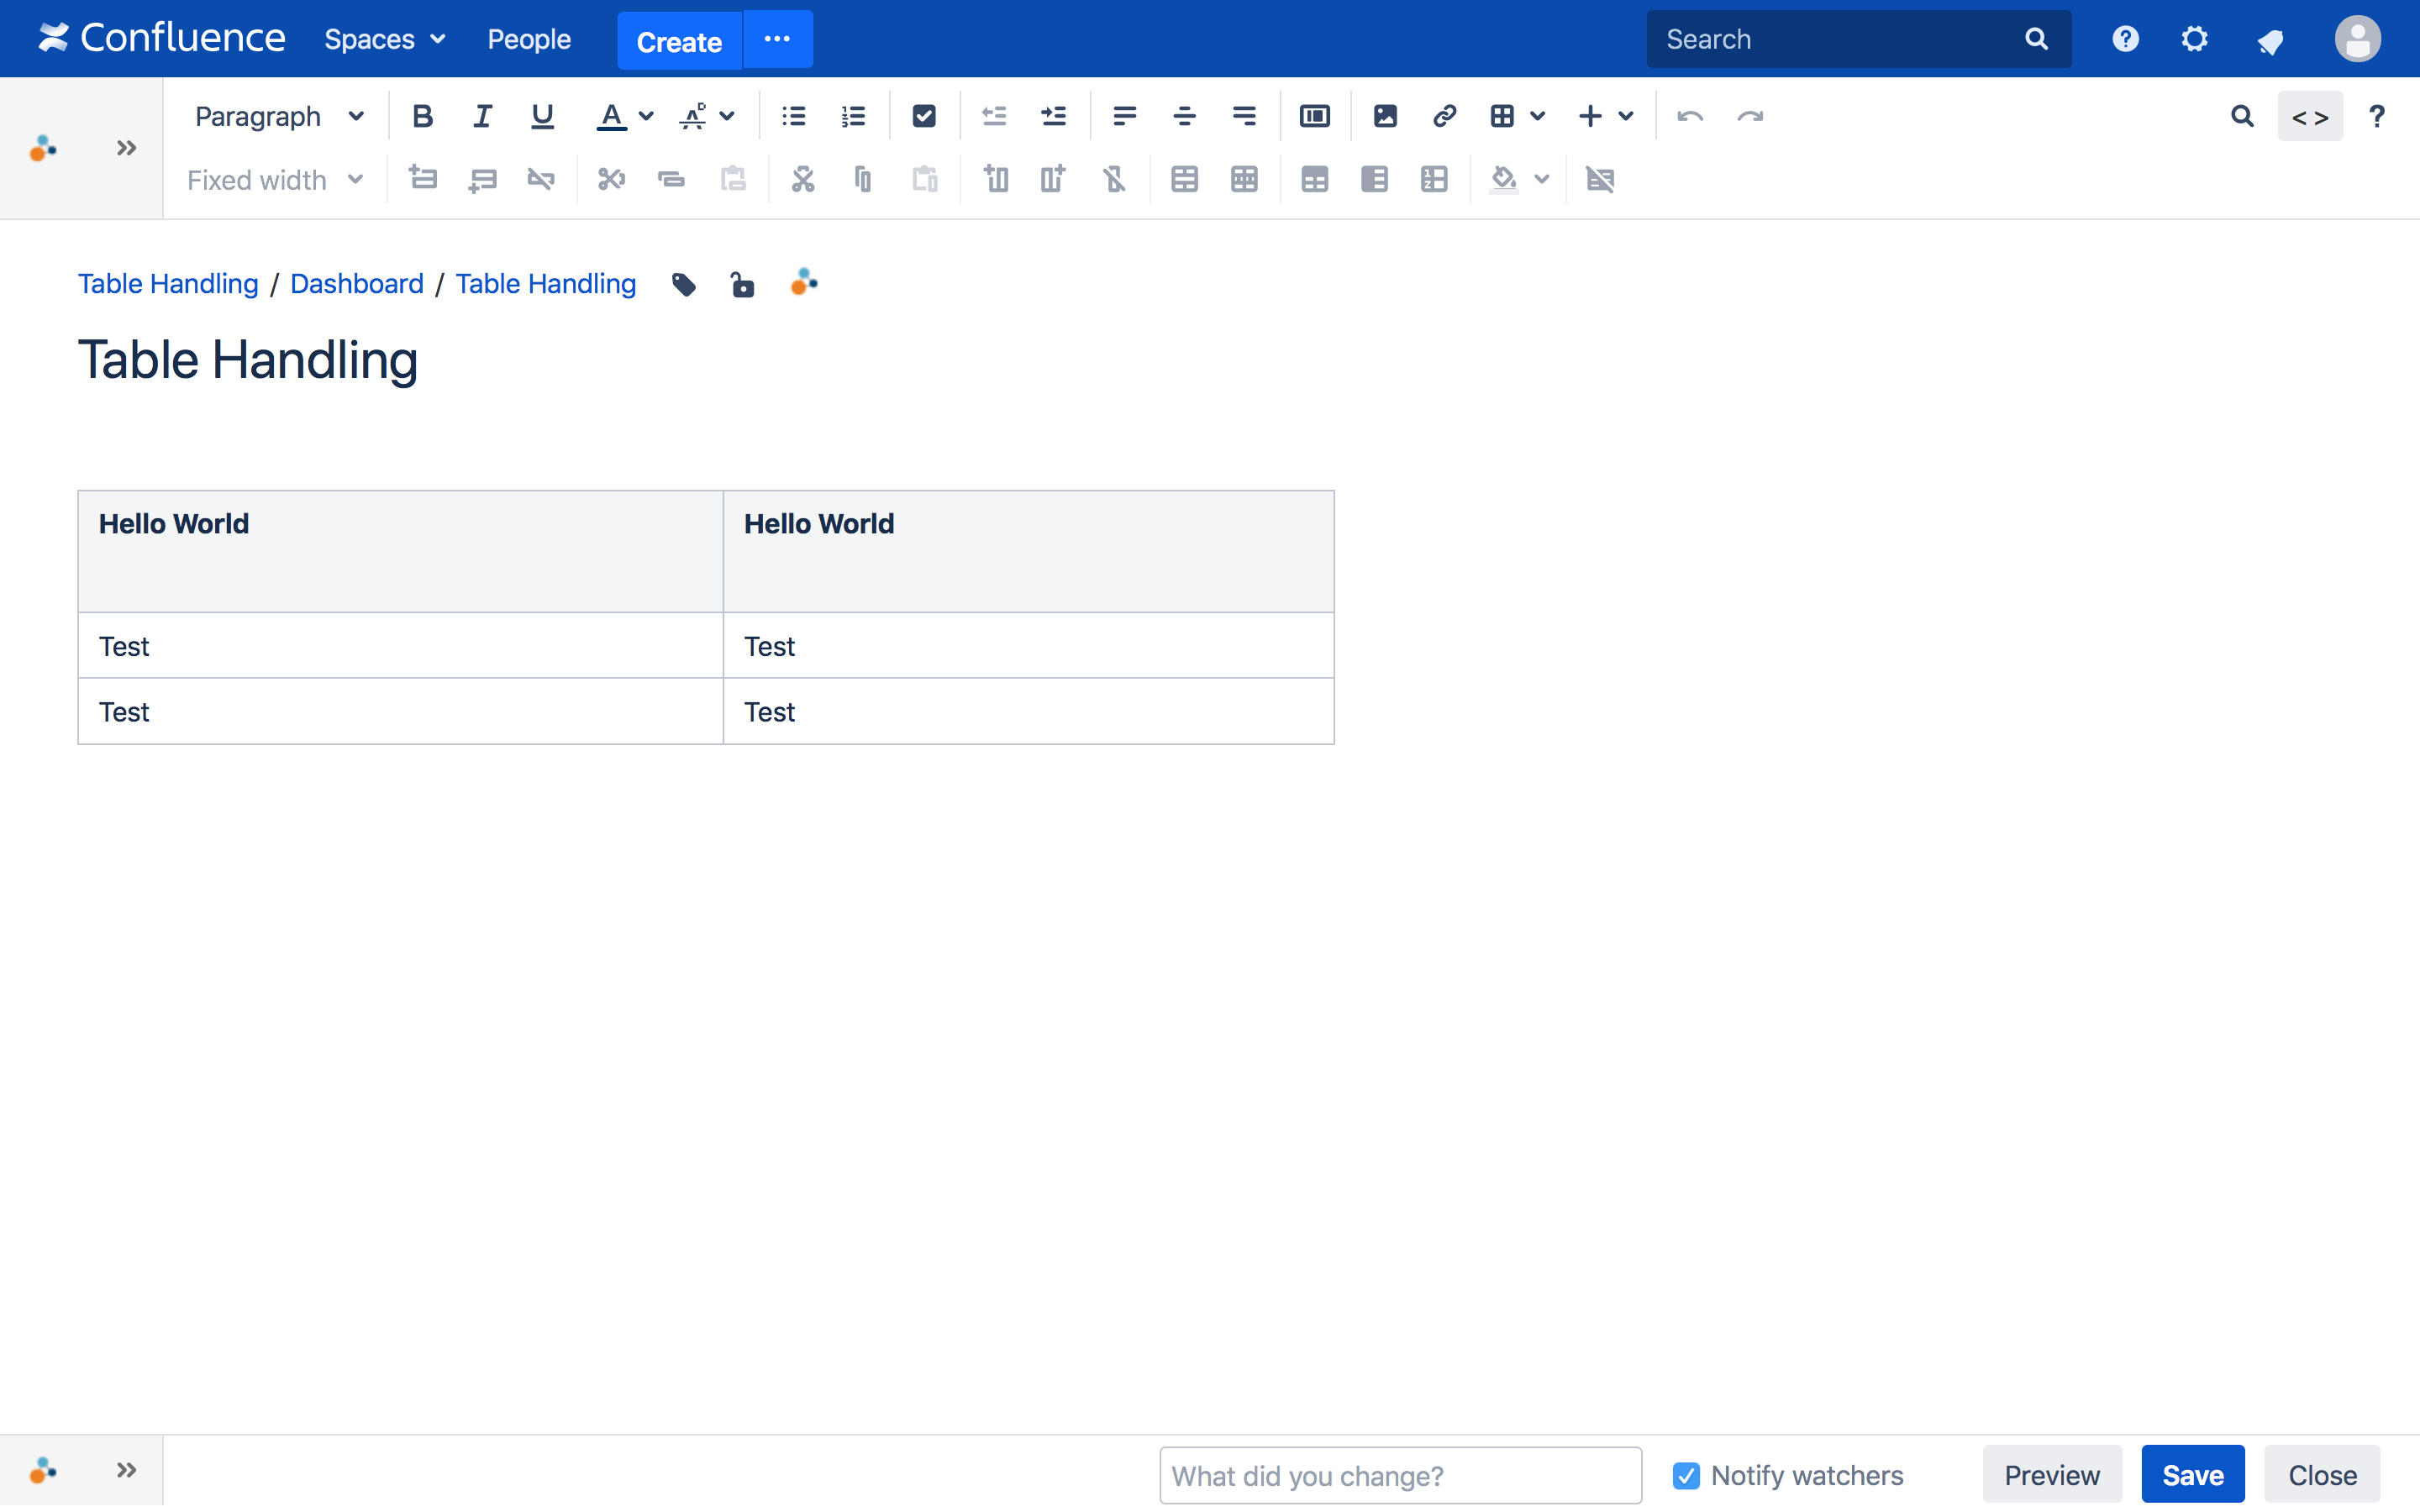This screenshot has width=2420, height=1512.
Task: Uncheck the Notify watchers checkbox
Action: coord(1687,1475)
